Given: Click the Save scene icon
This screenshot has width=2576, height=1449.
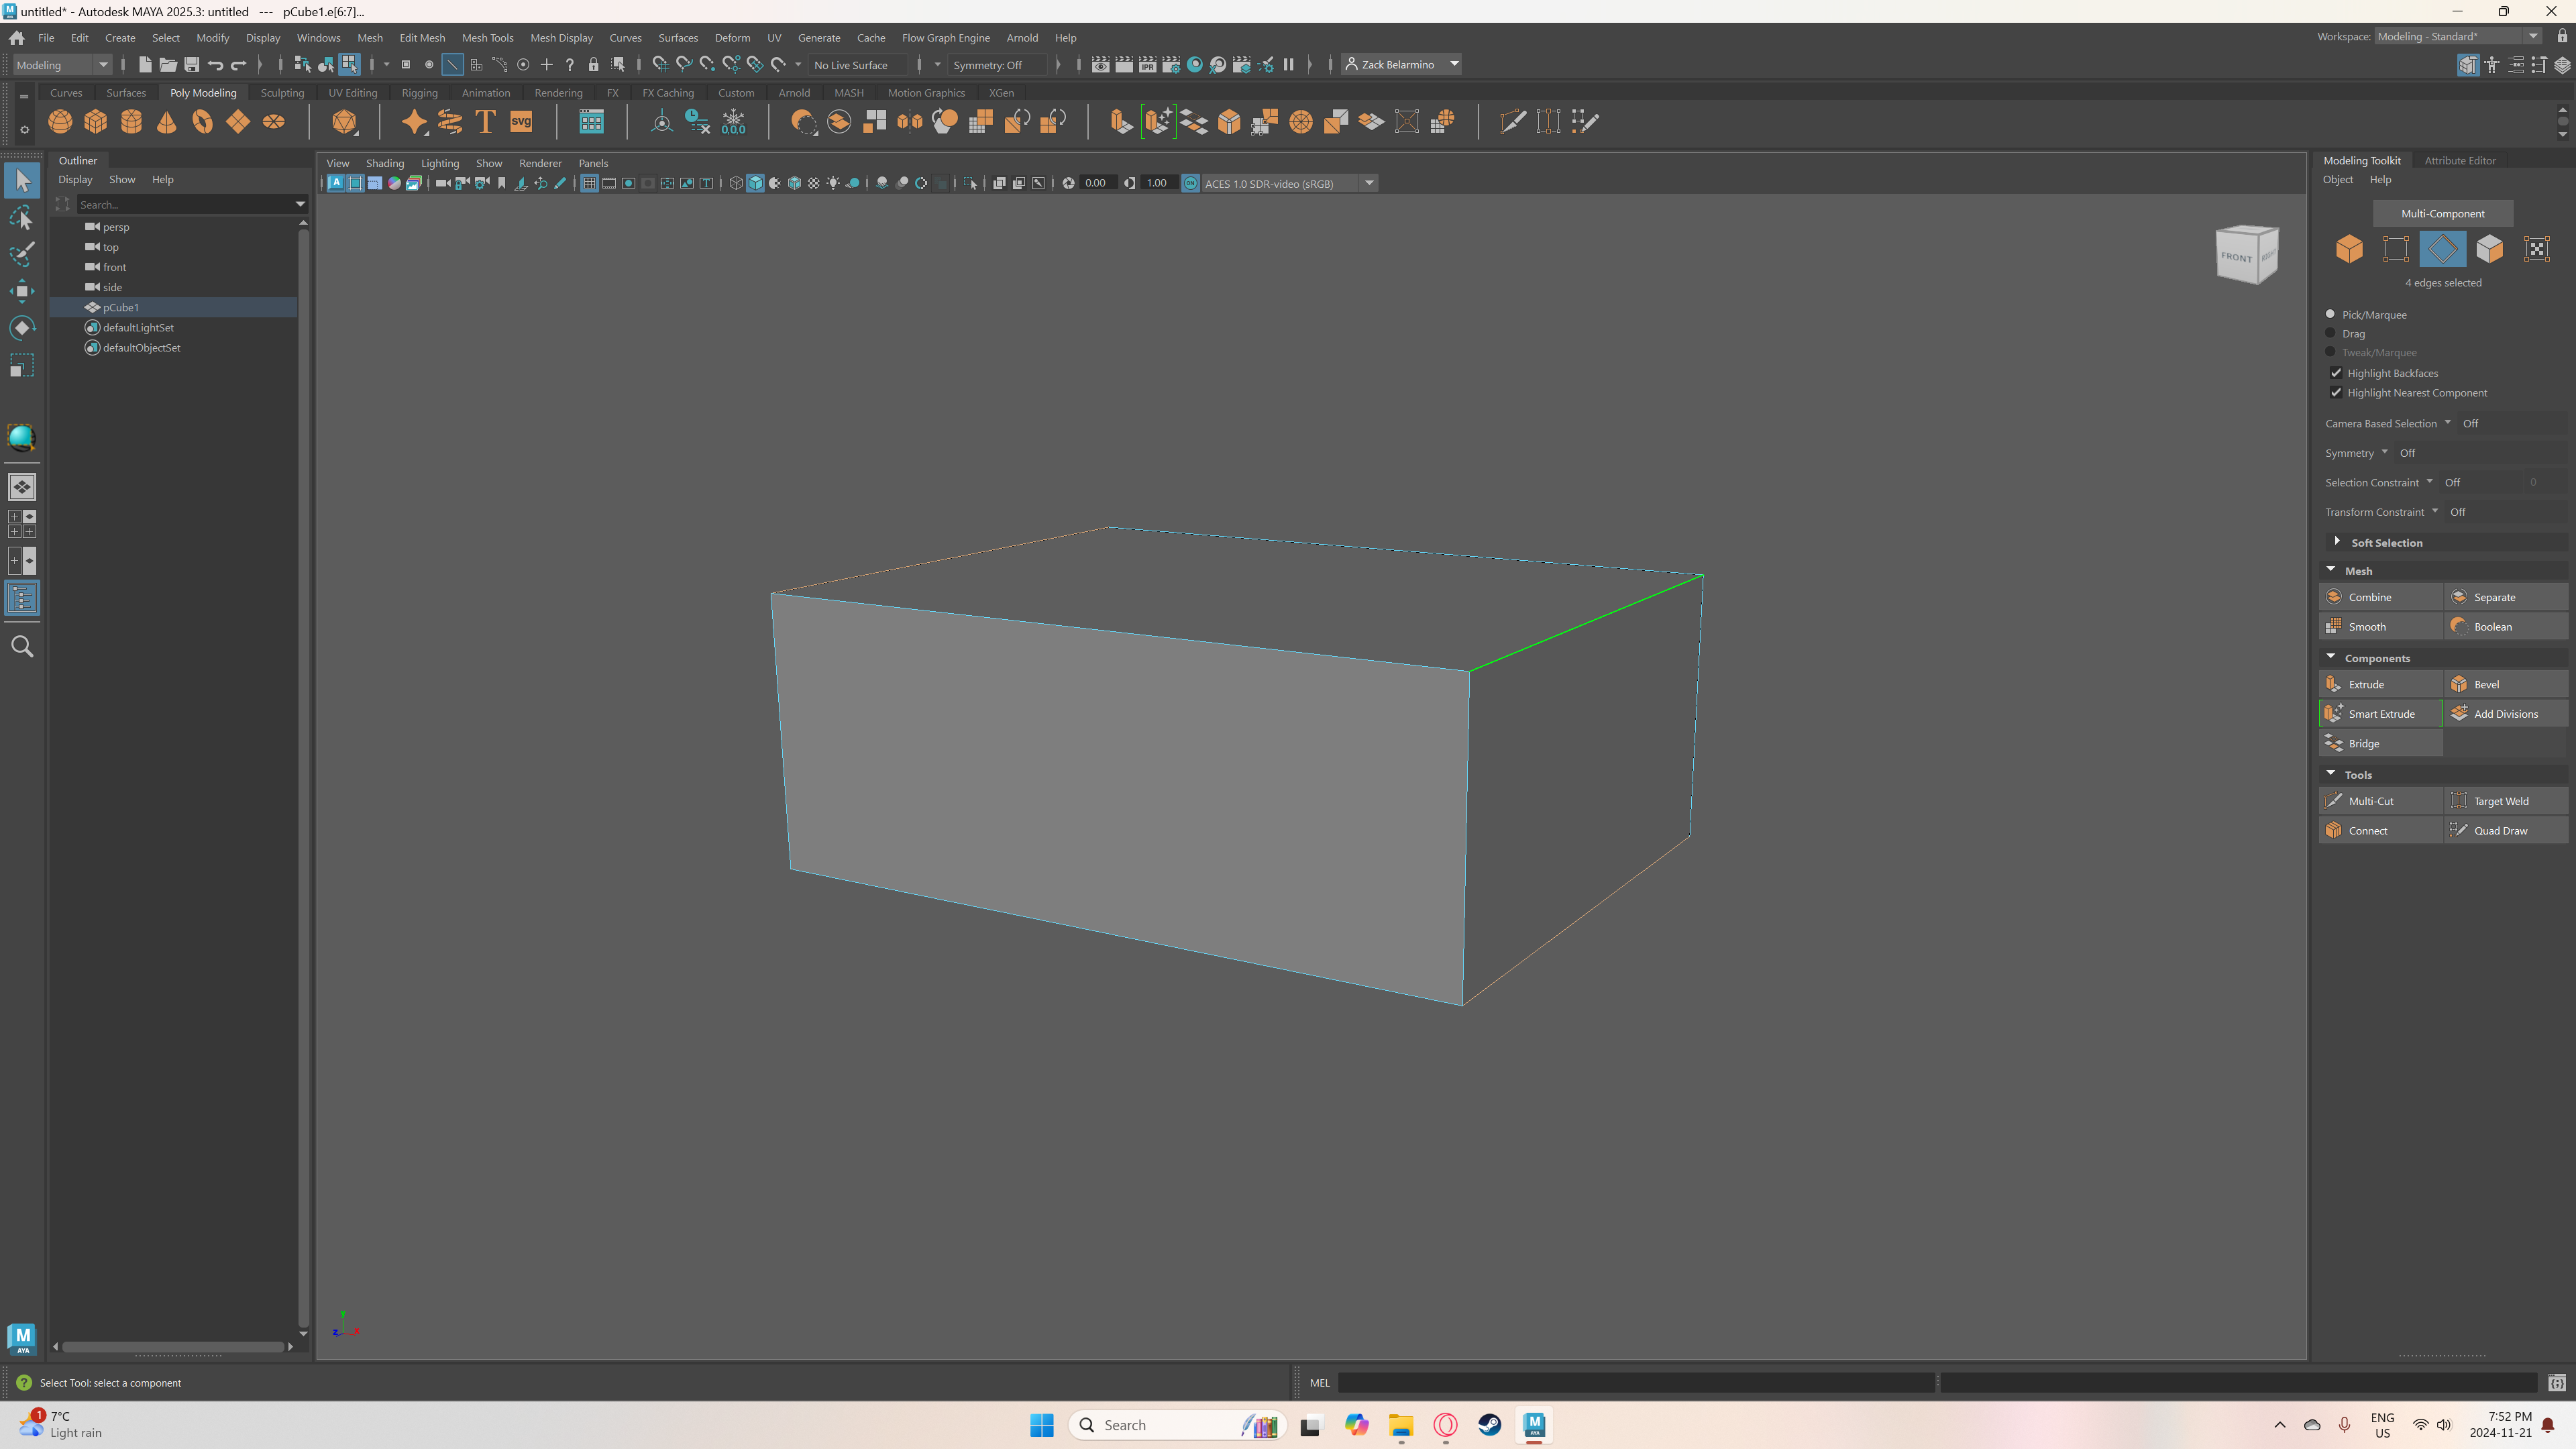Looking at the screenshot, I should point(192,65).
